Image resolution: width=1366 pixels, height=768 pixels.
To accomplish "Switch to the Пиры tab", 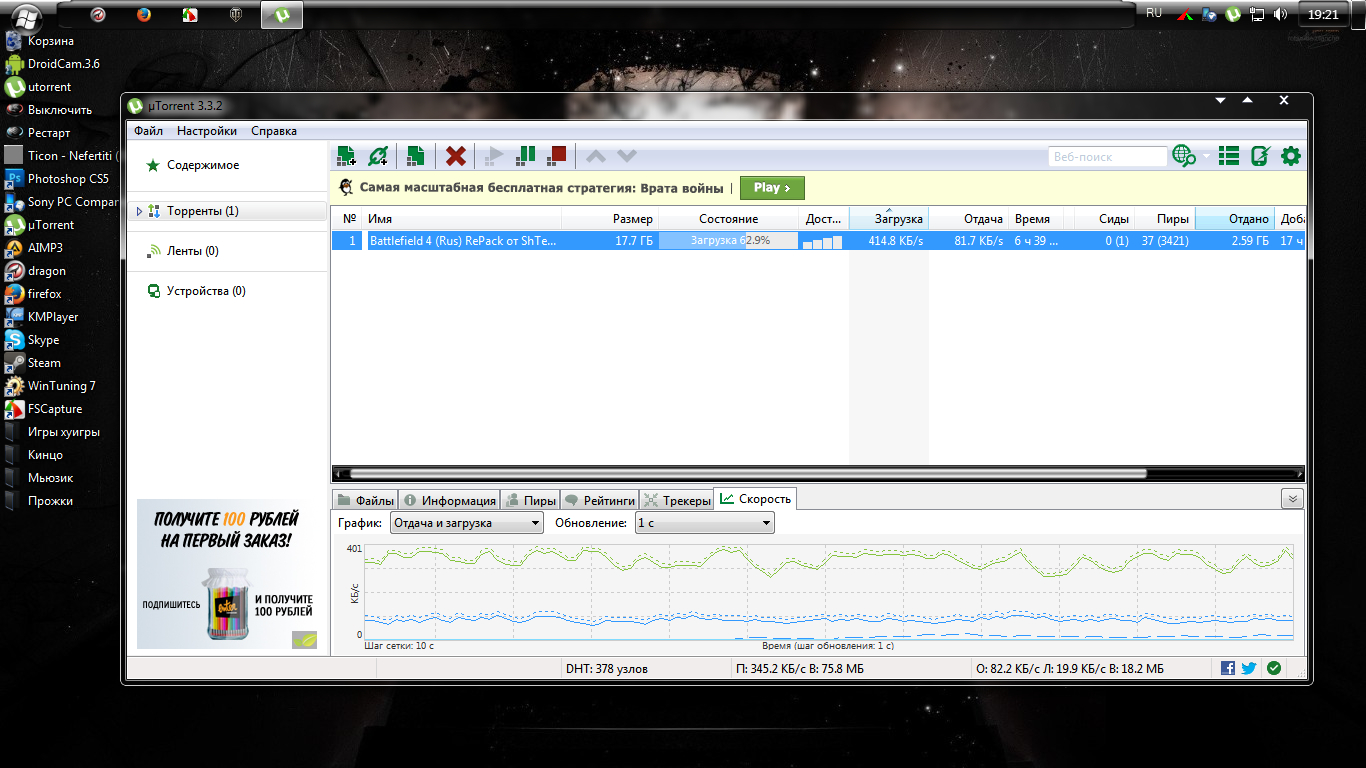I will coord(529,500).
